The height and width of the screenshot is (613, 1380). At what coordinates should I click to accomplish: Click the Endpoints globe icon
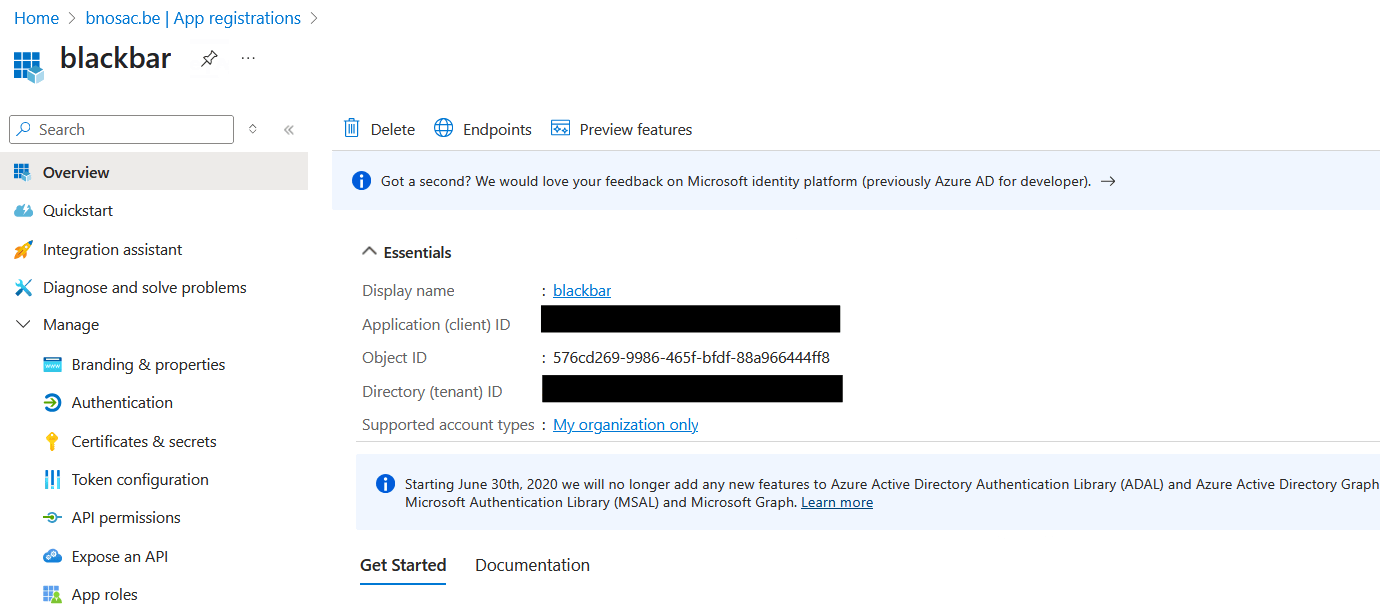tap(443, 128)
